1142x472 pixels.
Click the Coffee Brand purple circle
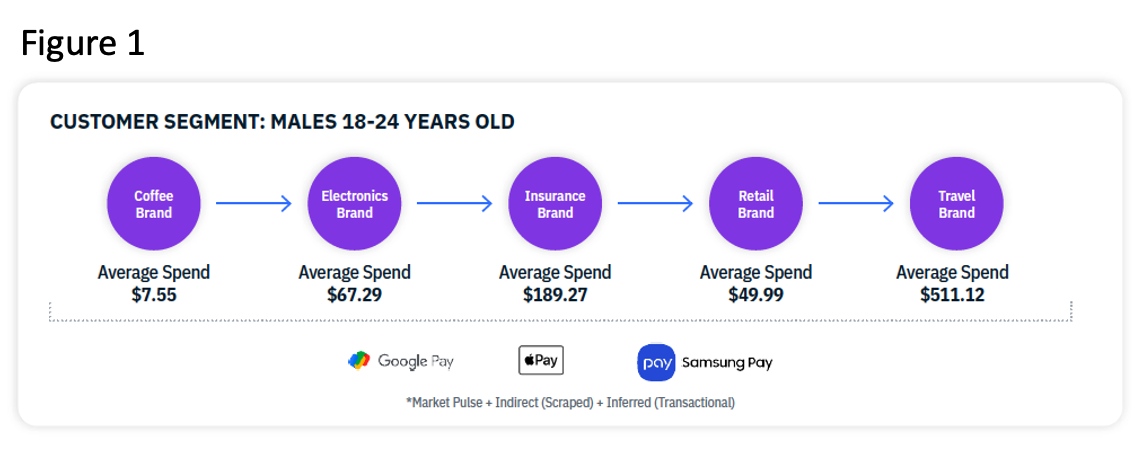click(153, 204)
